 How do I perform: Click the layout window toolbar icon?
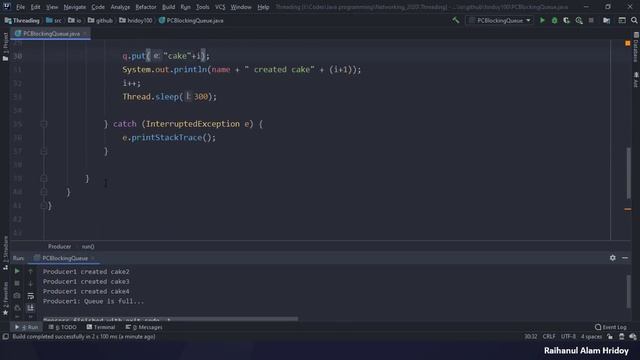[622, 20]
